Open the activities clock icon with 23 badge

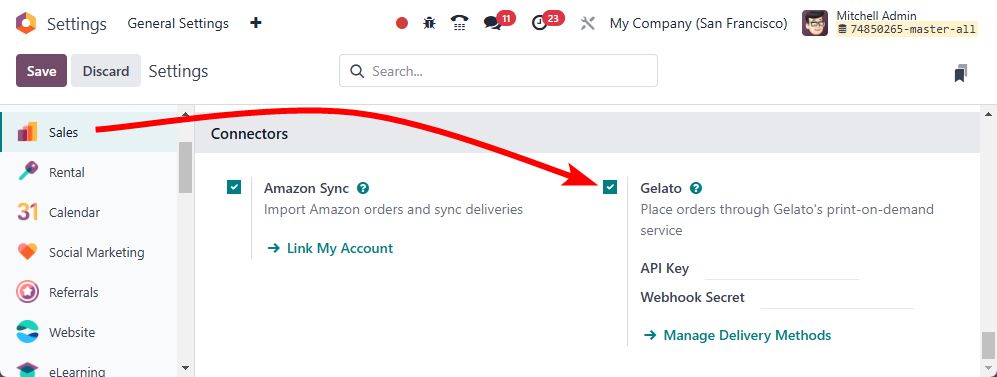(x=540, y=24)
